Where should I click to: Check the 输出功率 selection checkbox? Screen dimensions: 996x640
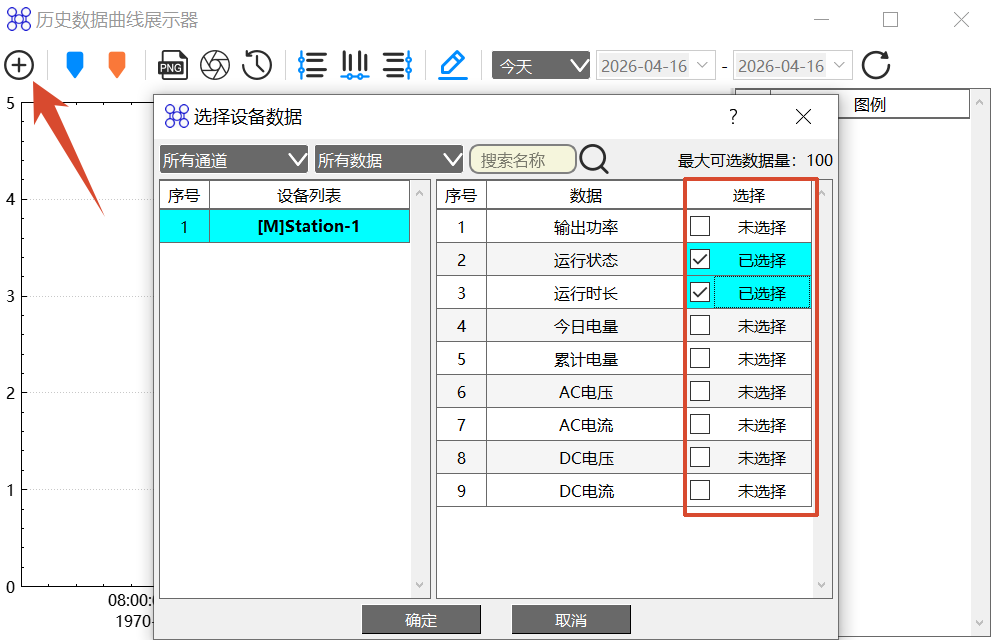(x=700, y=226)
